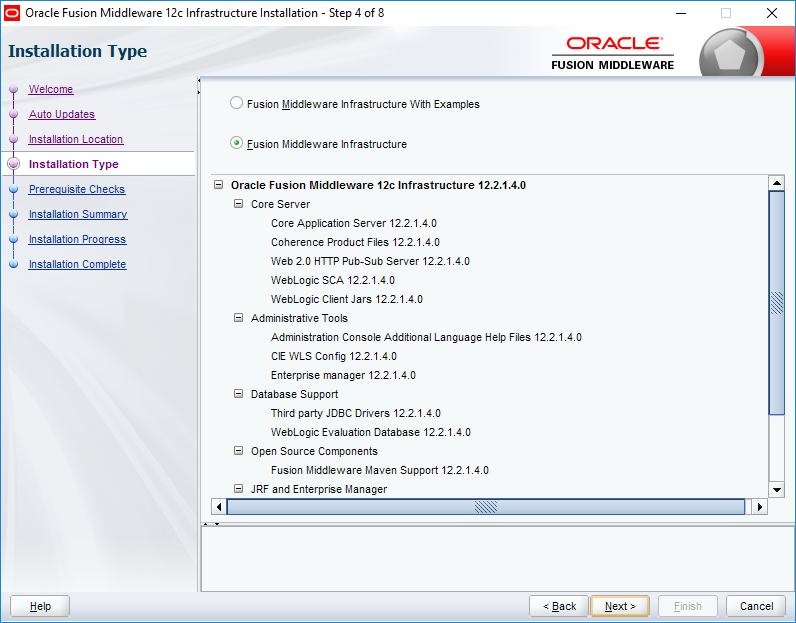Click the Help button

pyautogui.click(x=40, y=606)
